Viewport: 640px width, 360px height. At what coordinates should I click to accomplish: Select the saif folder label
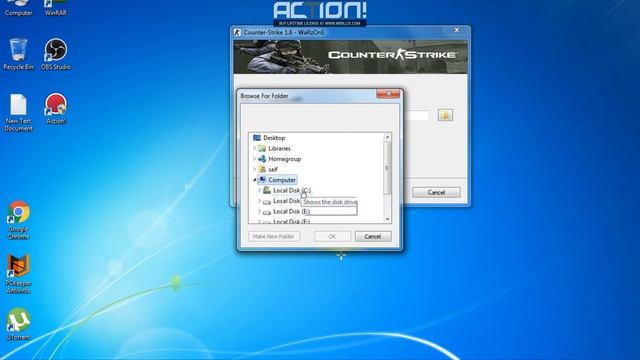pos(273,169)
